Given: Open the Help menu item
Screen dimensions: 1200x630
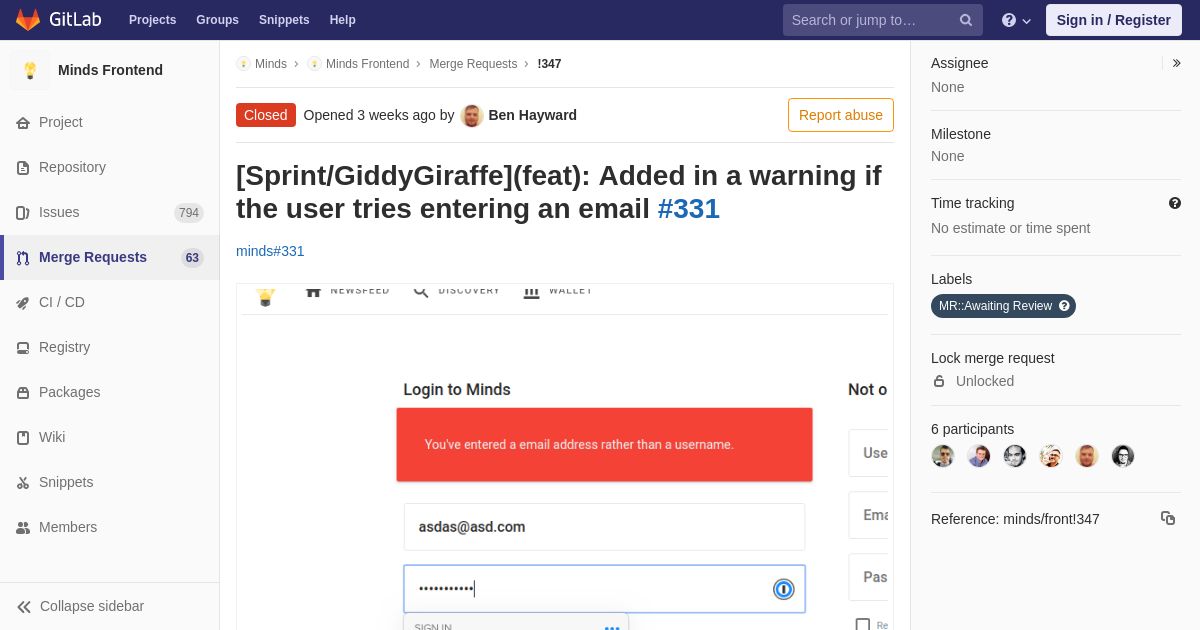Looking at the screenshot, I should [342, 20].
